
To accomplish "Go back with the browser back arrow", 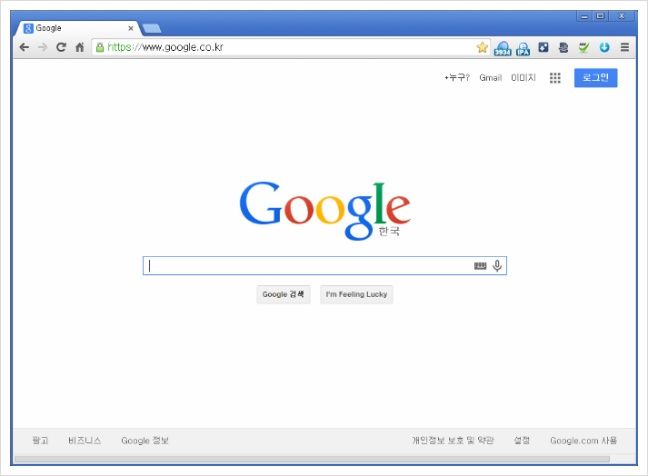I will click(x=24, y=47).
